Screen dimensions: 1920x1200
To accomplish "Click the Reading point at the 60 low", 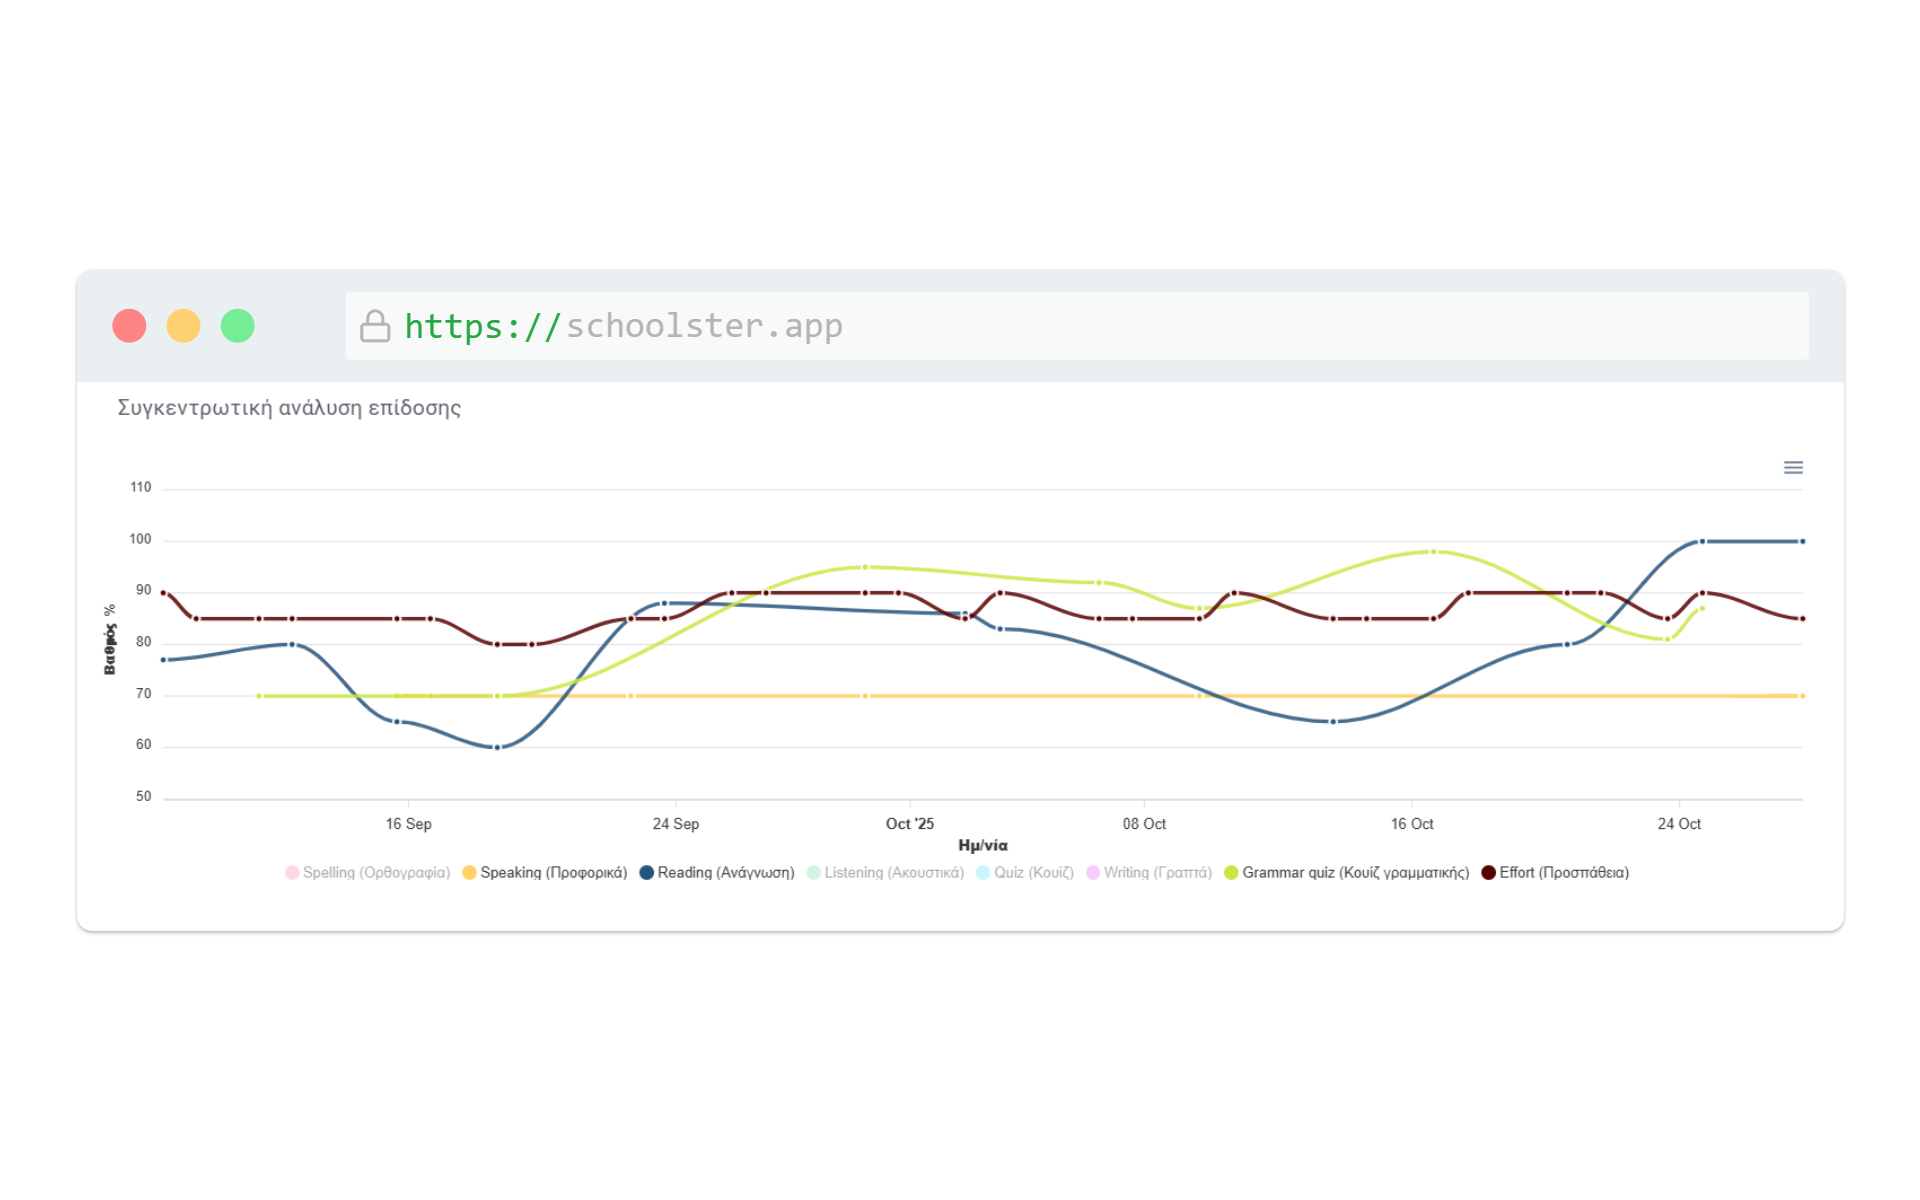I will click(x=497, y=747).
